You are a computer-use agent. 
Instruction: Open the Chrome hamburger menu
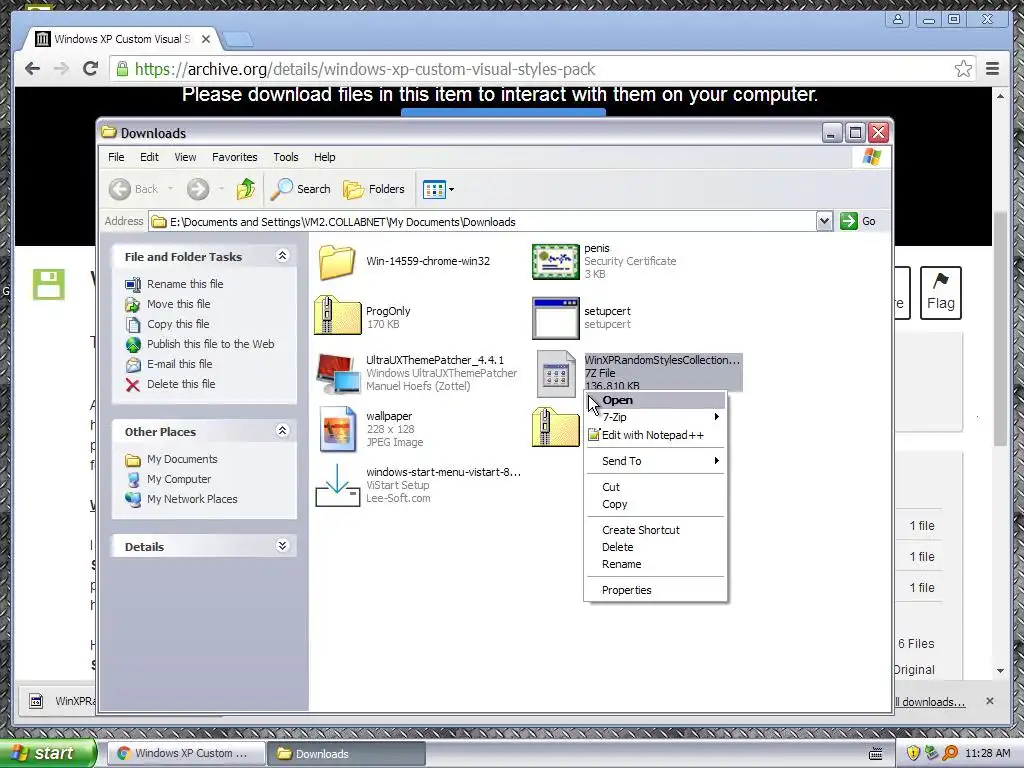click(992, 69)
